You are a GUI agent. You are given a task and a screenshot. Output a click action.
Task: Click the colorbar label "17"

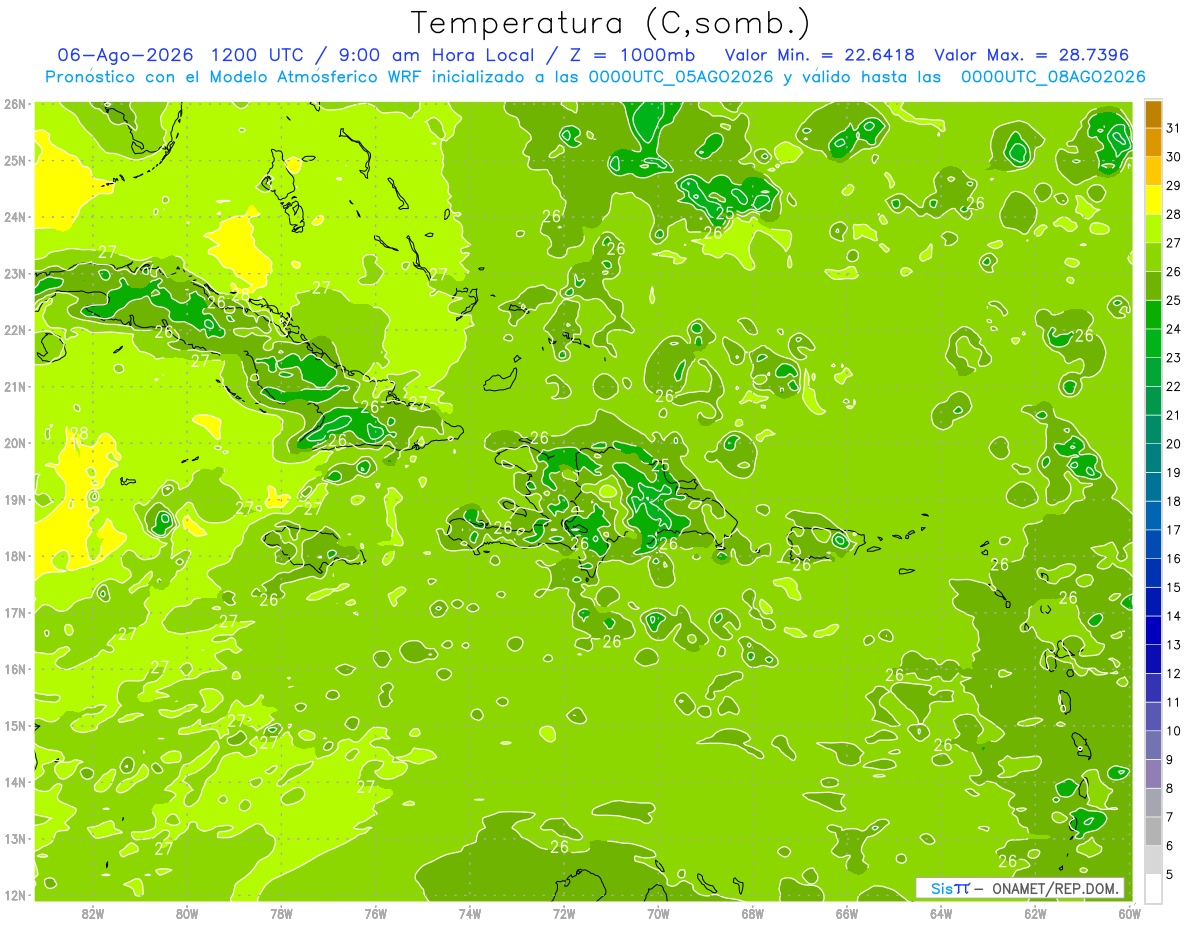tap(1174, 530)
